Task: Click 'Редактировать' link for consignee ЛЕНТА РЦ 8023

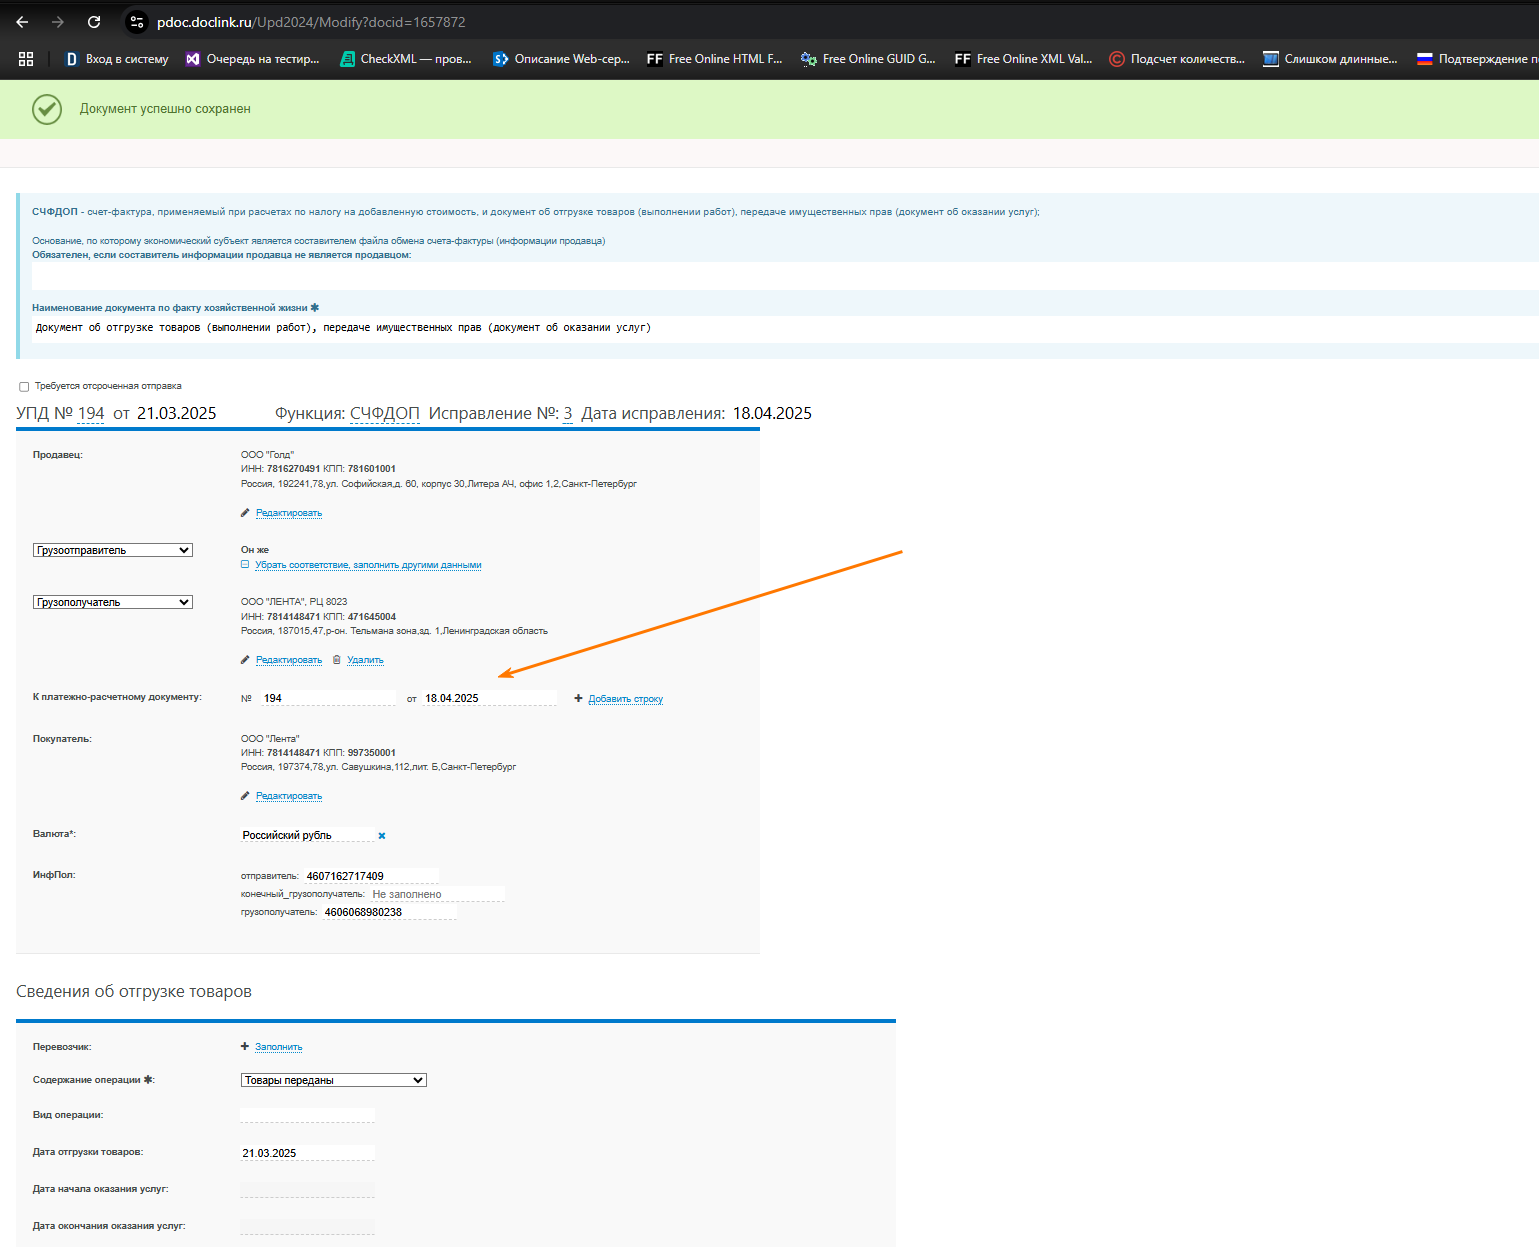Action: pyautogui.click(x=289, y=660)
